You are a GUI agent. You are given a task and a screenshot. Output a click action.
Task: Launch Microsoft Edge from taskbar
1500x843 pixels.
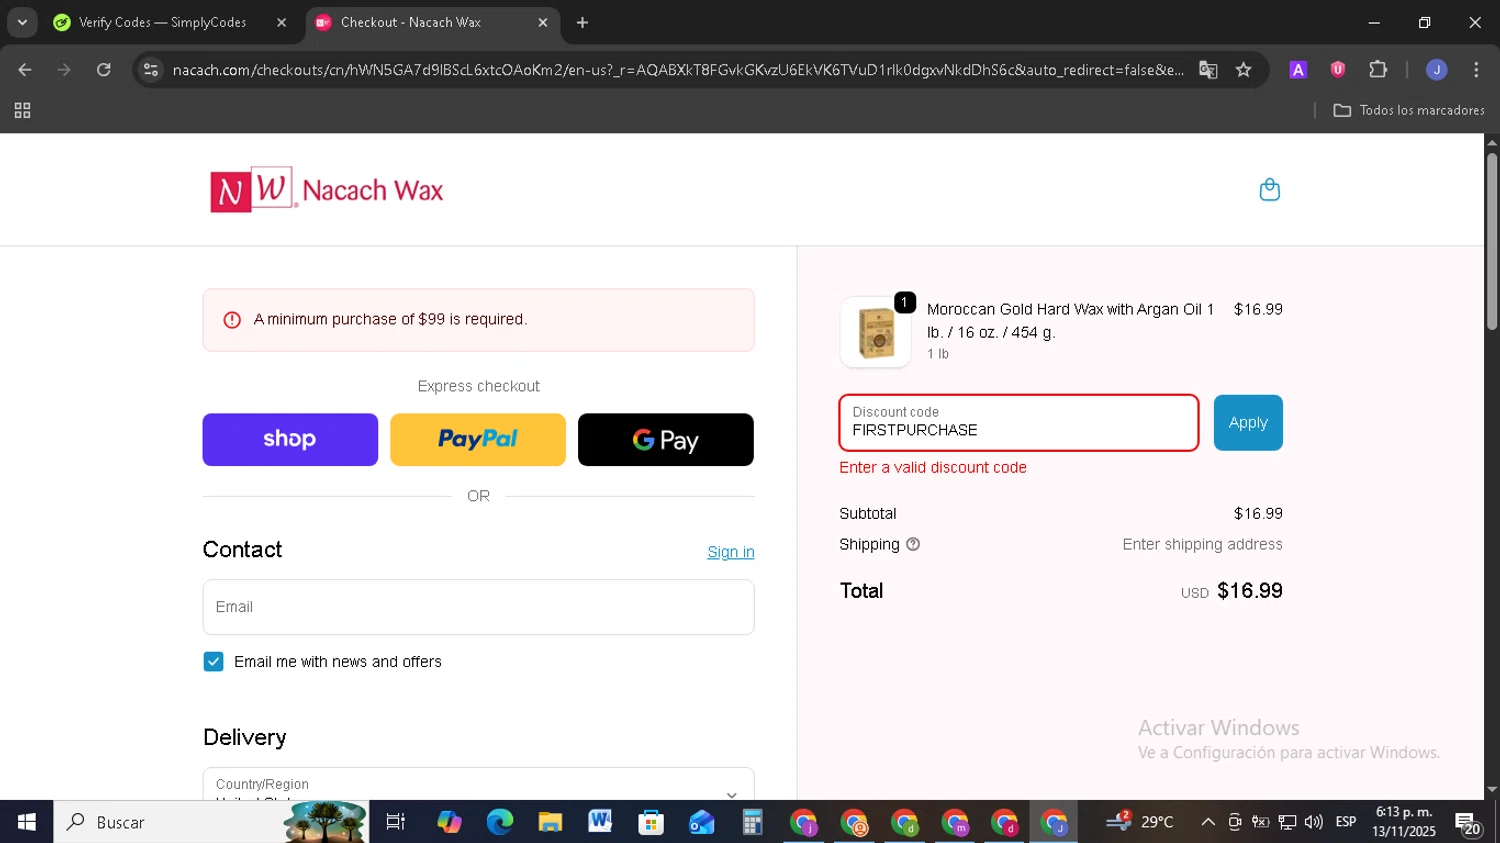click(x=500, y=822)
